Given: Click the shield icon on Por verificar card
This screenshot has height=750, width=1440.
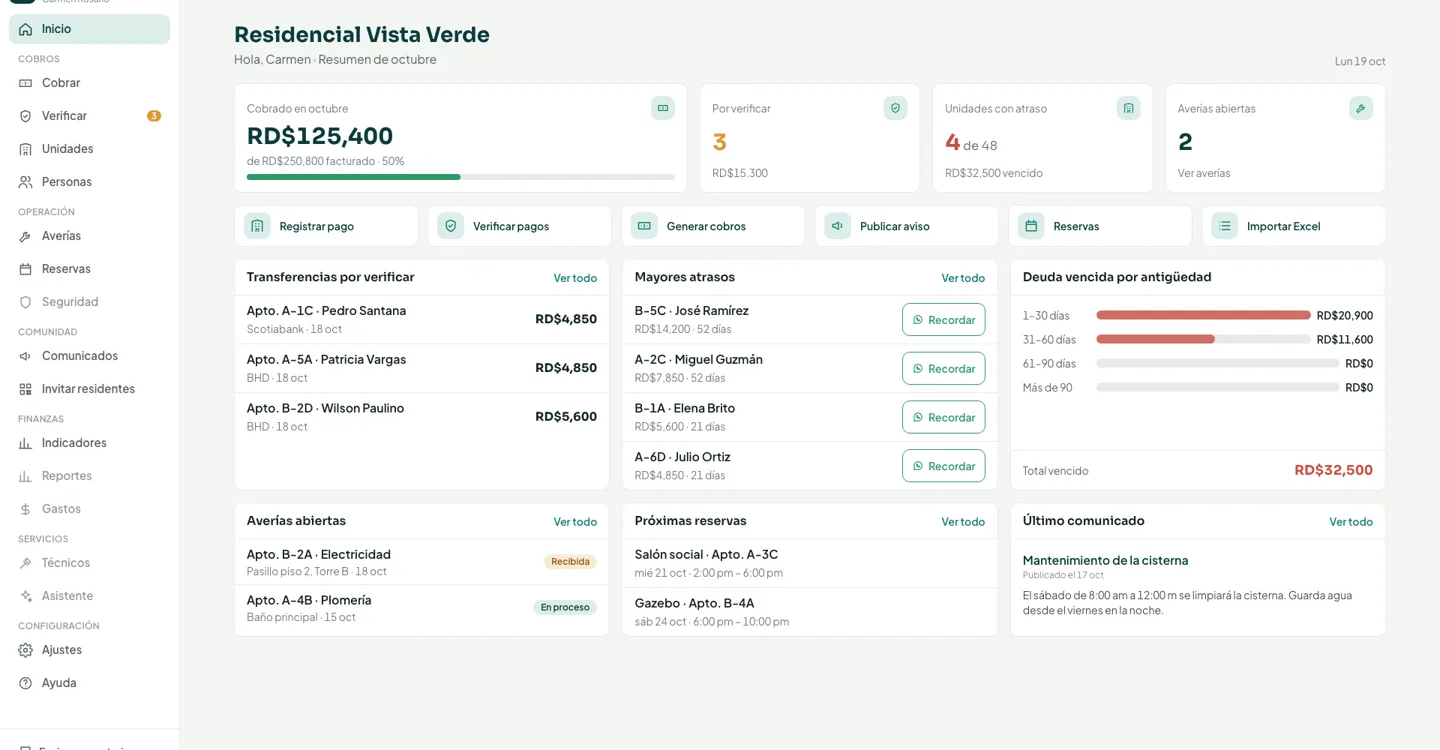Looking at the screenshot, I should [895, 108].
